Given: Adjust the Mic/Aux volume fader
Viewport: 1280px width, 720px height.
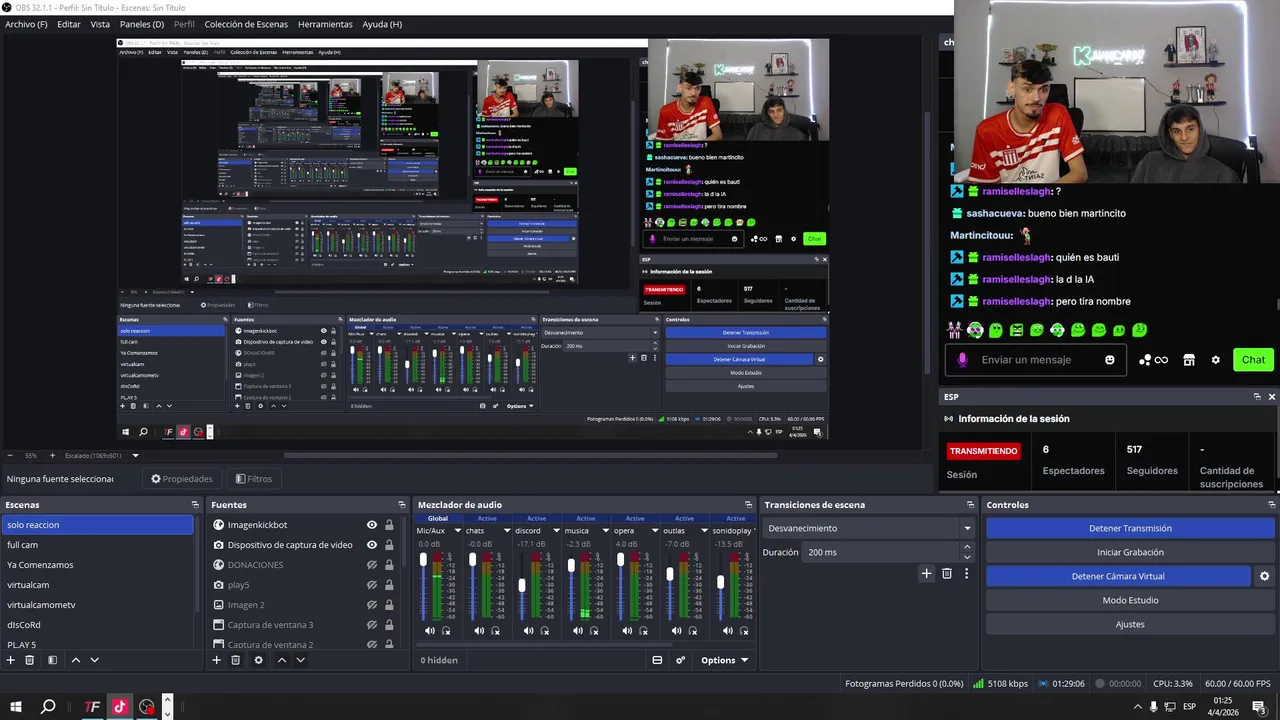Looking at the screenshot, I should 423,559.
